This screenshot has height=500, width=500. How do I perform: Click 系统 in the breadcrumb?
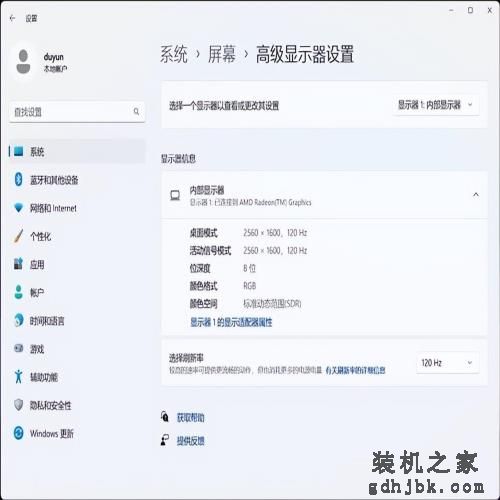[174, 54]
